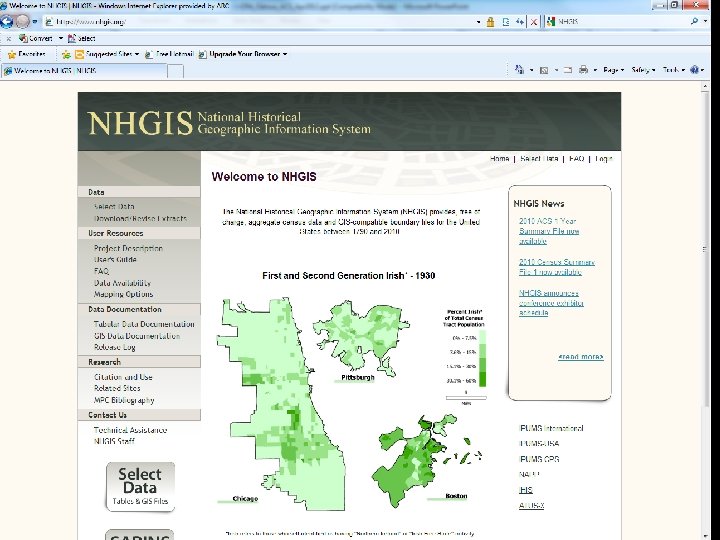Screen dimensions: 720x540
Task: Click the Read Mail icon in the command bar
Action: pos(568,70)
